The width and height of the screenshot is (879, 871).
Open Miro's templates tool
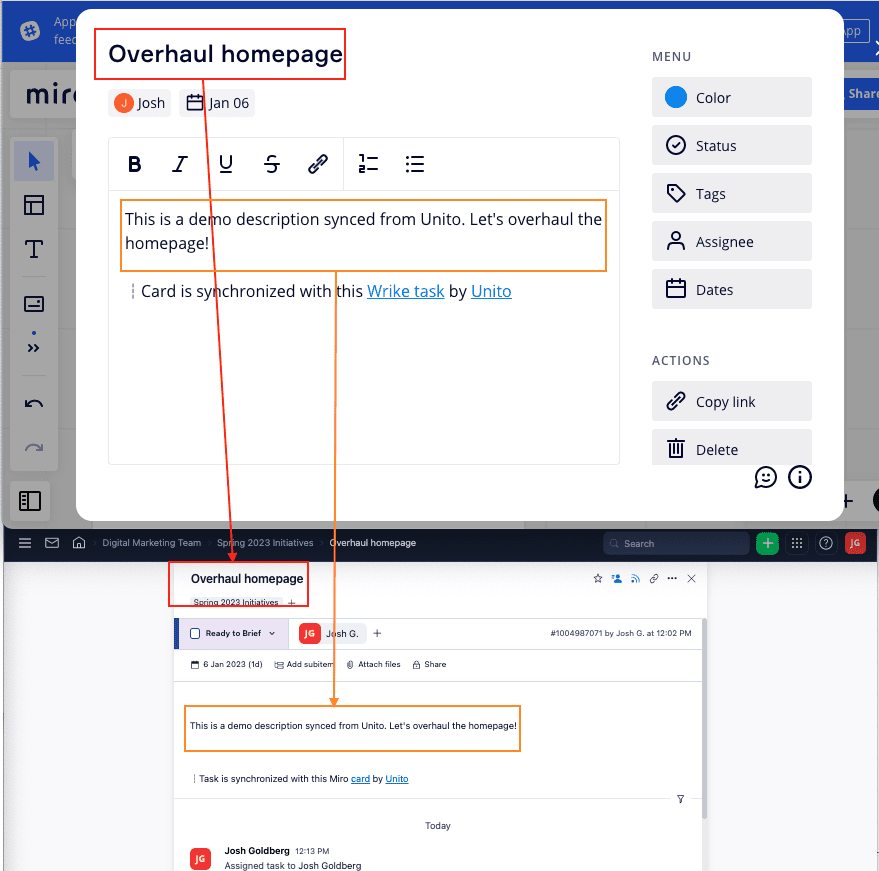click(34, 205)
